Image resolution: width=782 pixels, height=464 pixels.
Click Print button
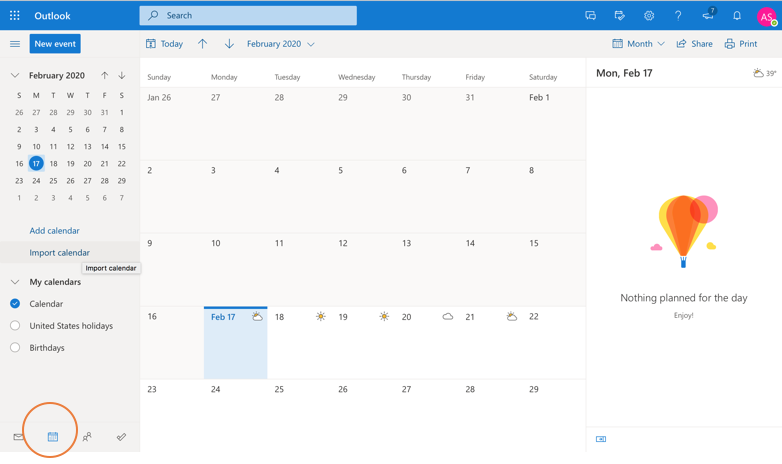click(x=741, y=44)
